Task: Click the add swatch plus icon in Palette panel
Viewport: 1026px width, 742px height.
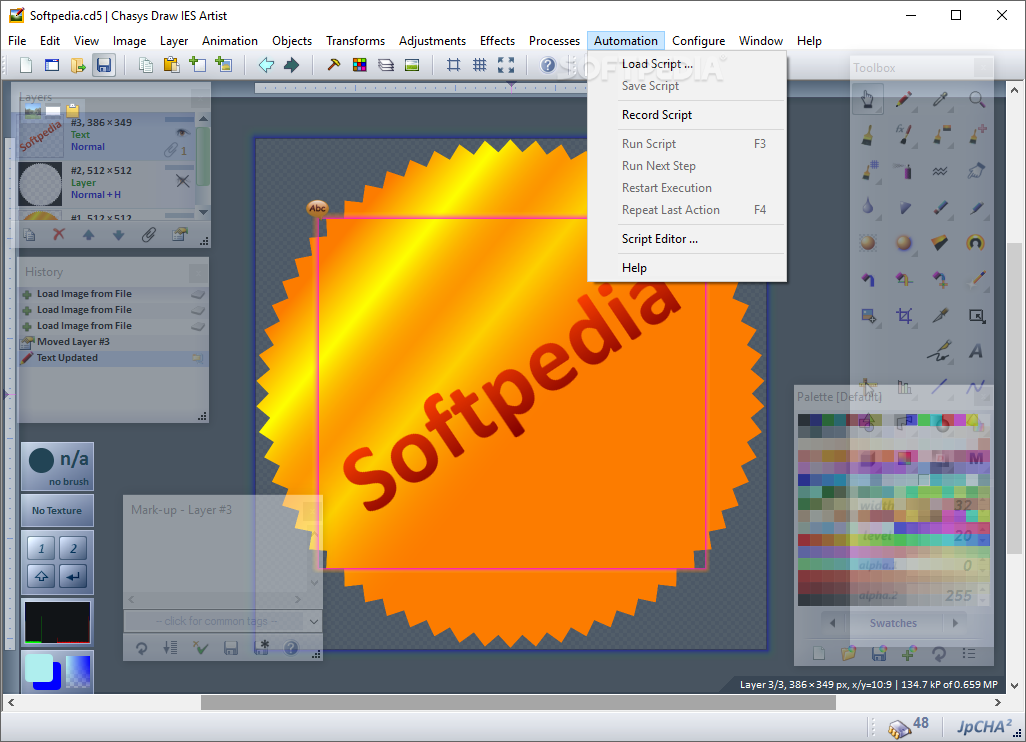Action: 909,653
